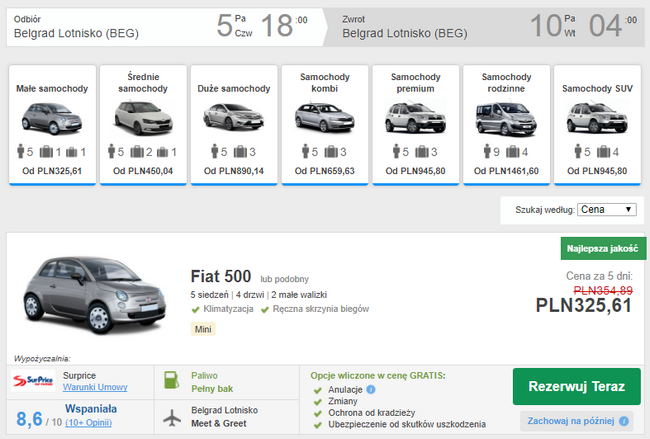
Task: Click the Rezerwuj Teraz button
Action: (576, 386)
